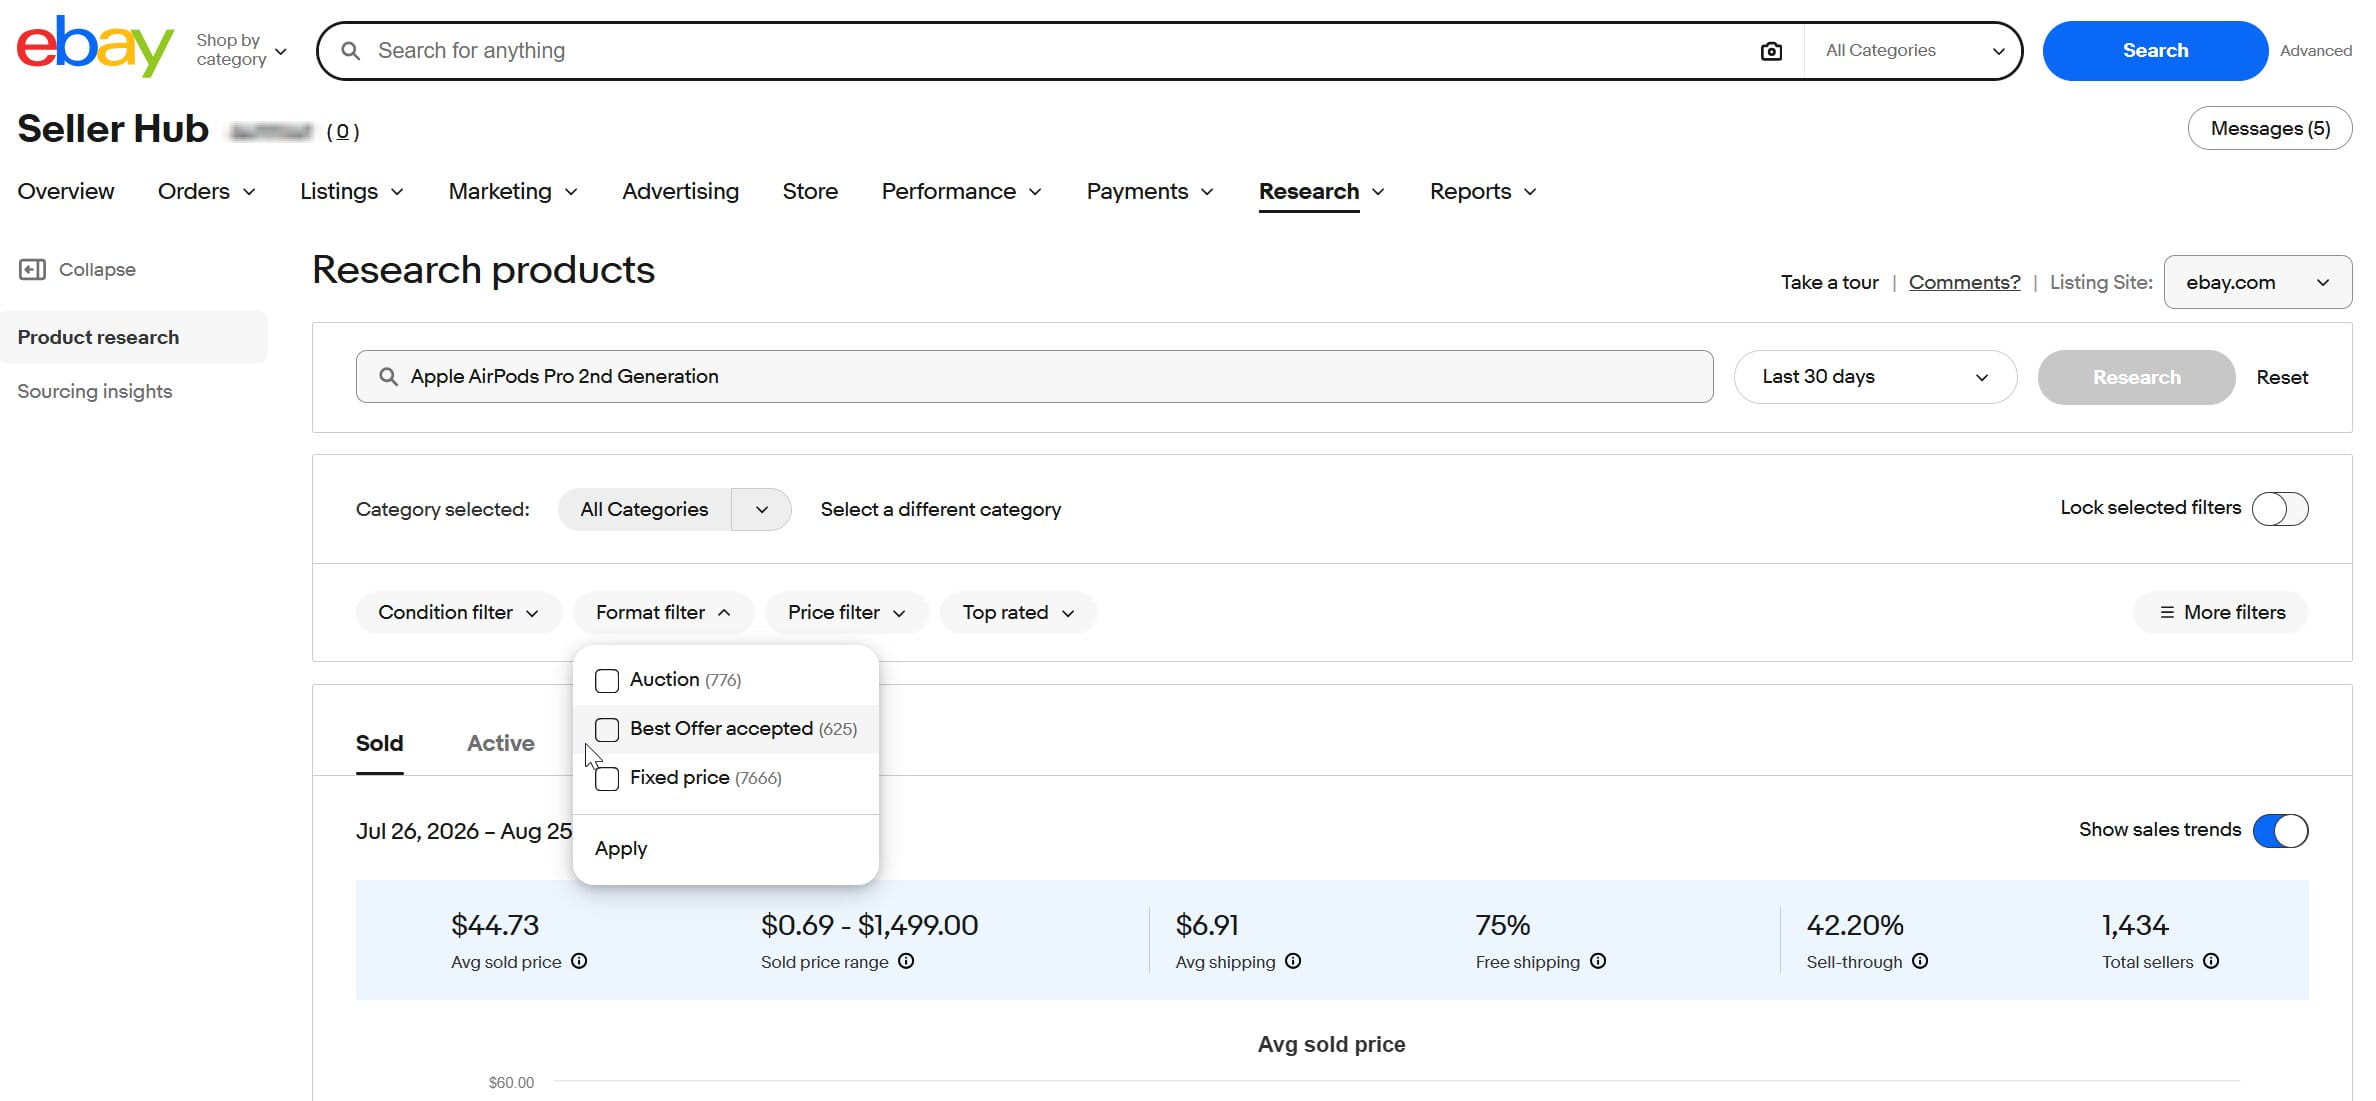Viewport: 2376px width, 1101px height.
Task: Open Sourcing insights in sidebar
Action: click(x=95, y=391)
